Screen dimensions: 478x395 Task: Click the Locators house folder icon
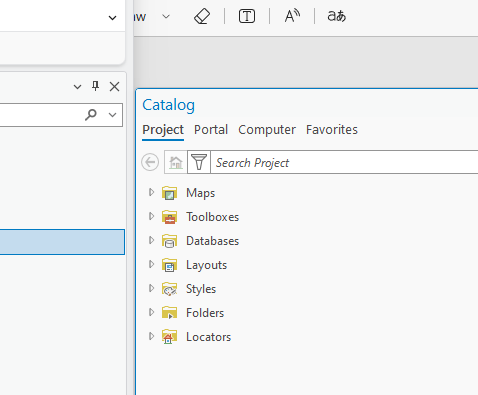coord(169,337)
